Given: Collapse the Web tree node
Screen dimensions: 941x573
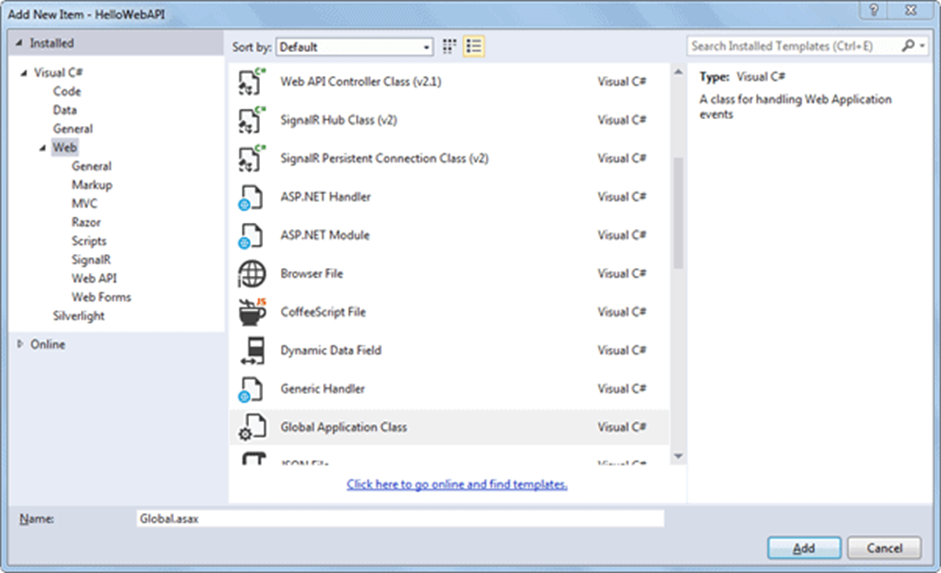Looking at the screenshot, I should [43, 148].
